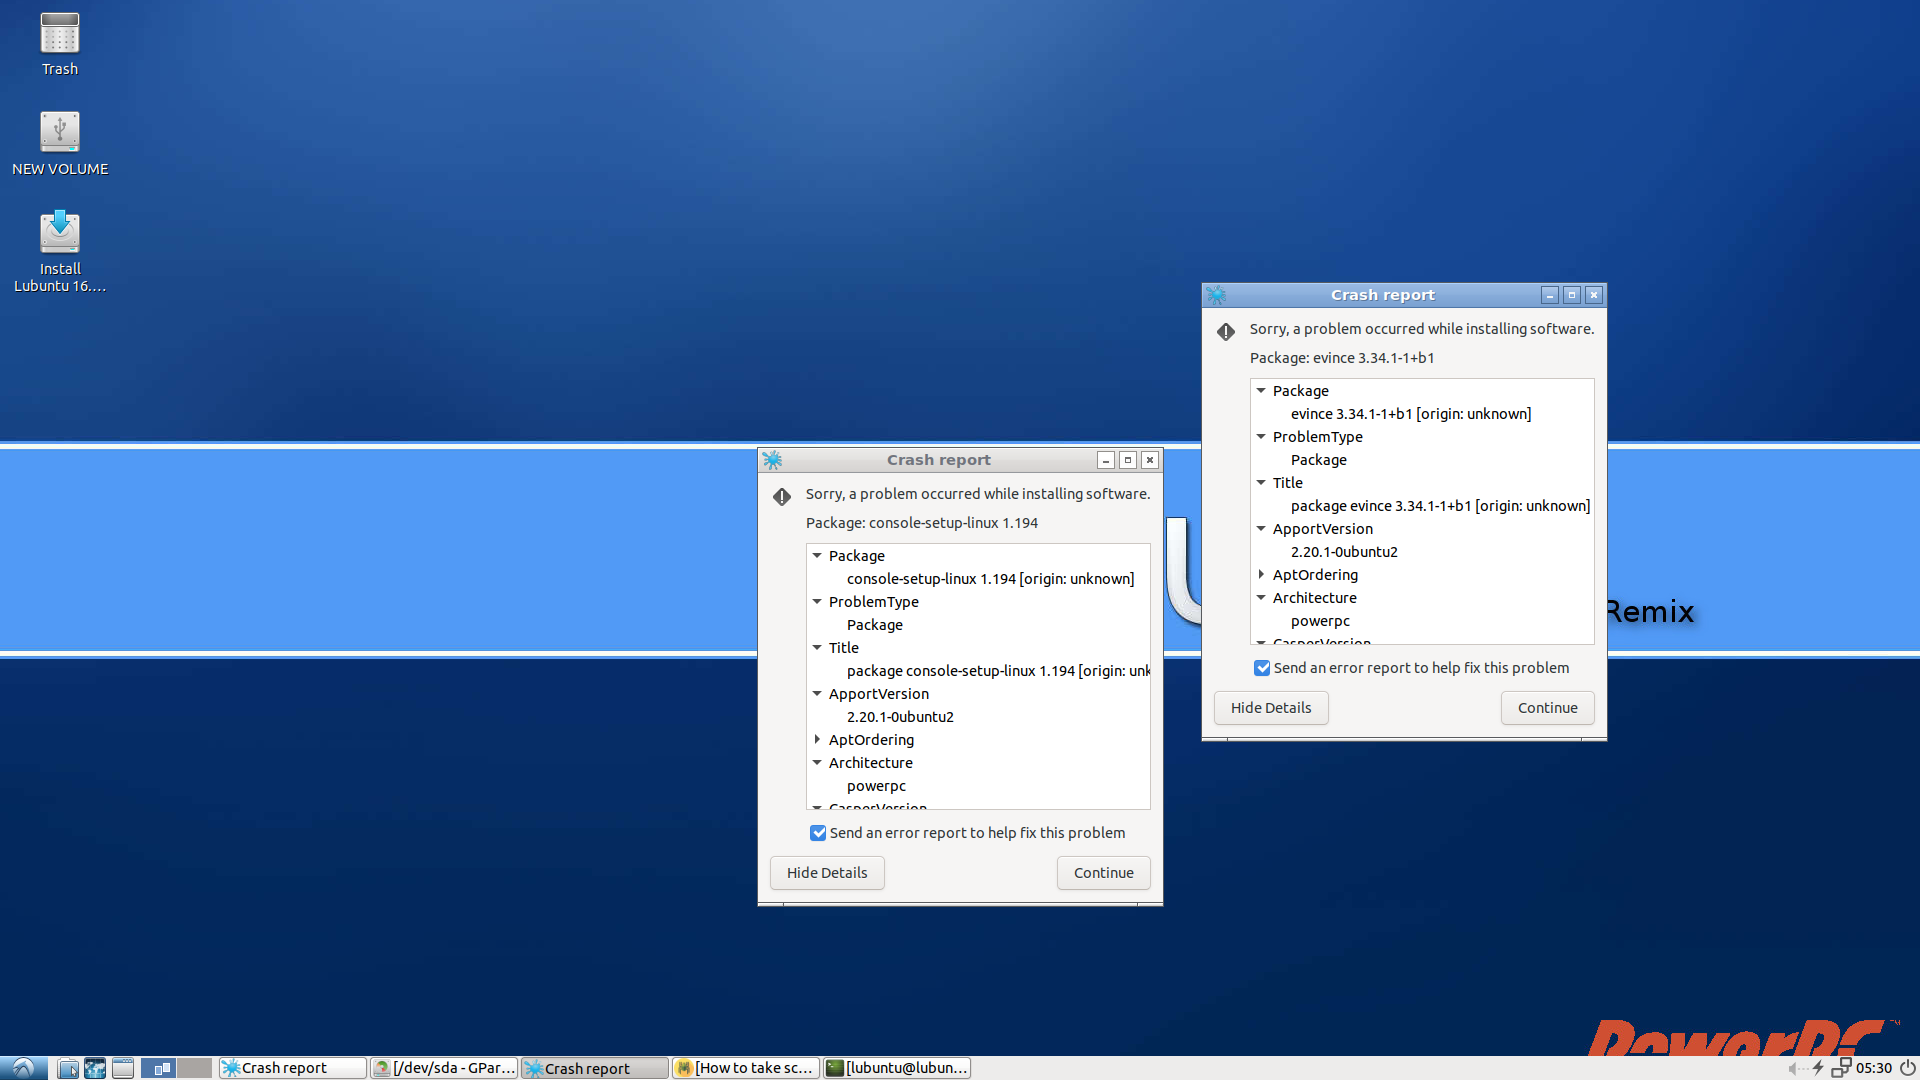Select '2.20.1-0ubuntu2' value in console-setup-linux report
This screenshot has width=1920, height=1080.
(900, 717)
